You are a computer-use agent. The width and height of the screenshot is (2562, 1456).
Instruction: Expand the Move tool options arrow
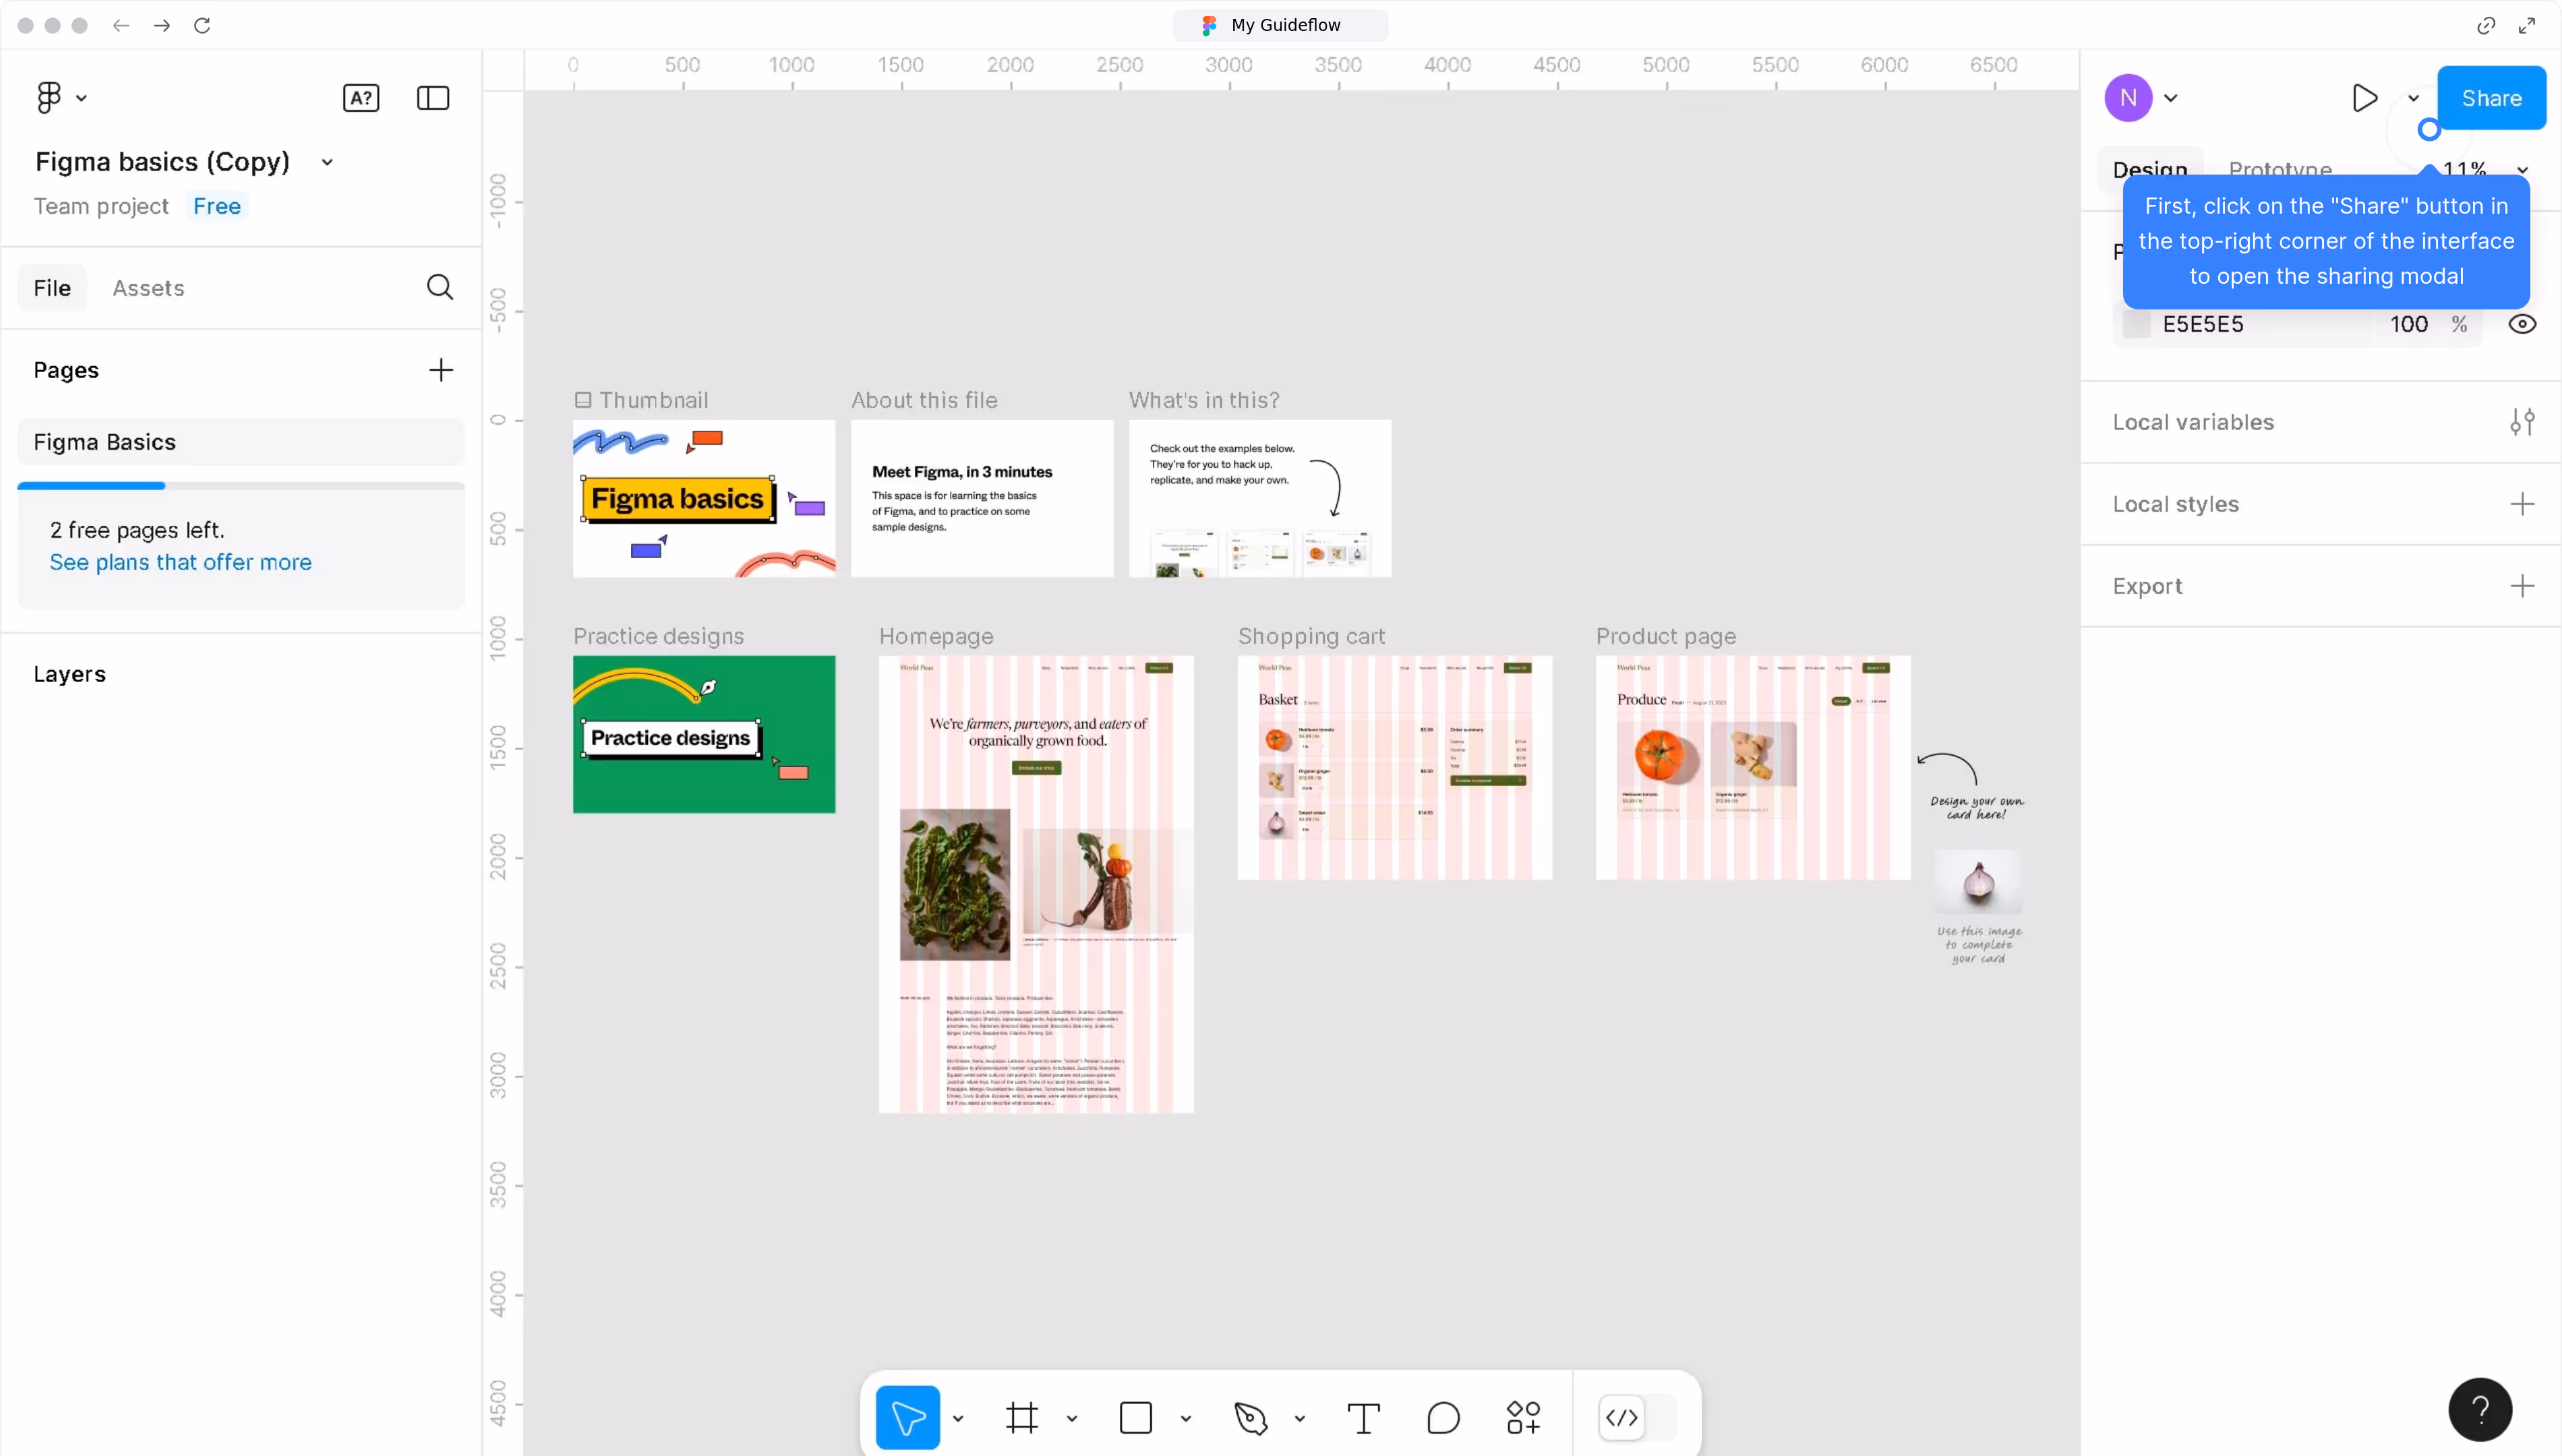click(958, 1418)
